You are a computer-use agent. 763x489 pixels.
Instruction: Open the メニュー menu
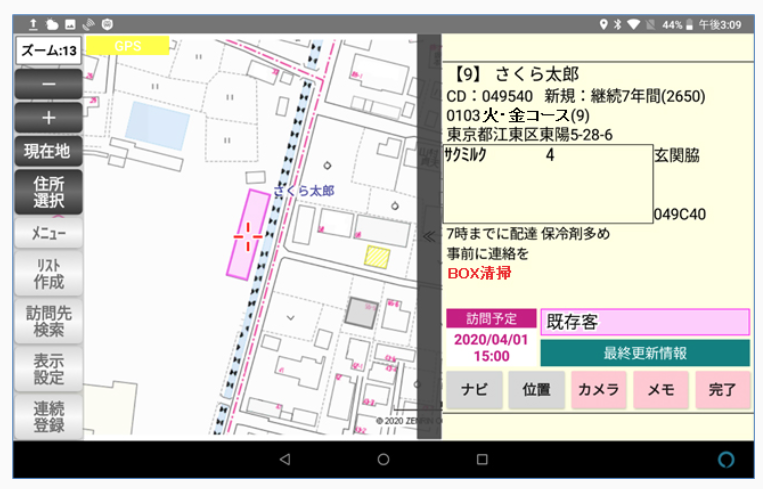[48, 233]
